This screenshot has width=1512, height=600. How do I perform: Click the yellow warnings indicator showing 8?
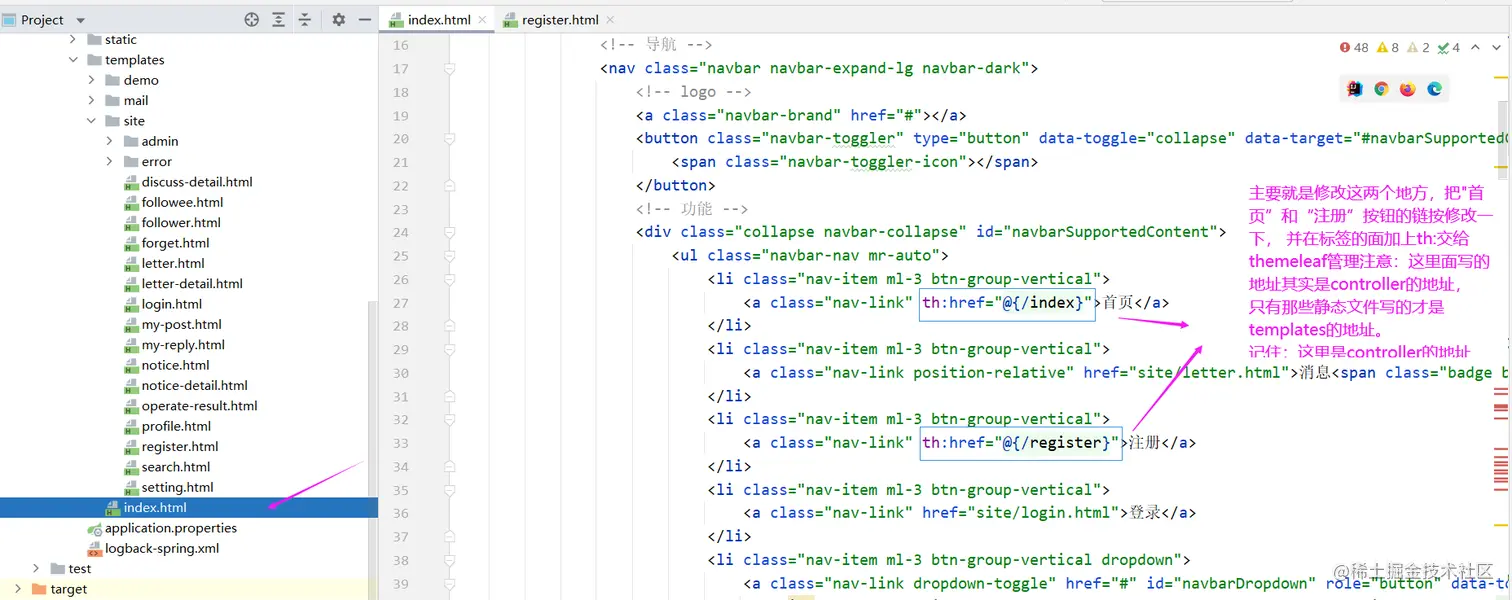[1388, 47]
